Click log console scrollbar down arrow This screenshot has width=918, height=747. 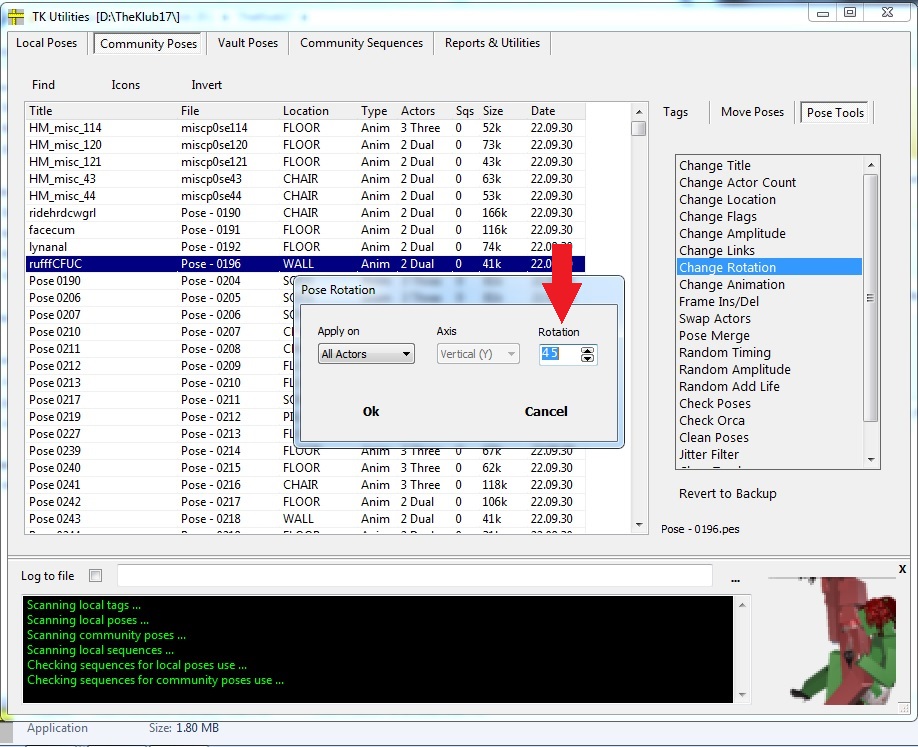point(742,695)
